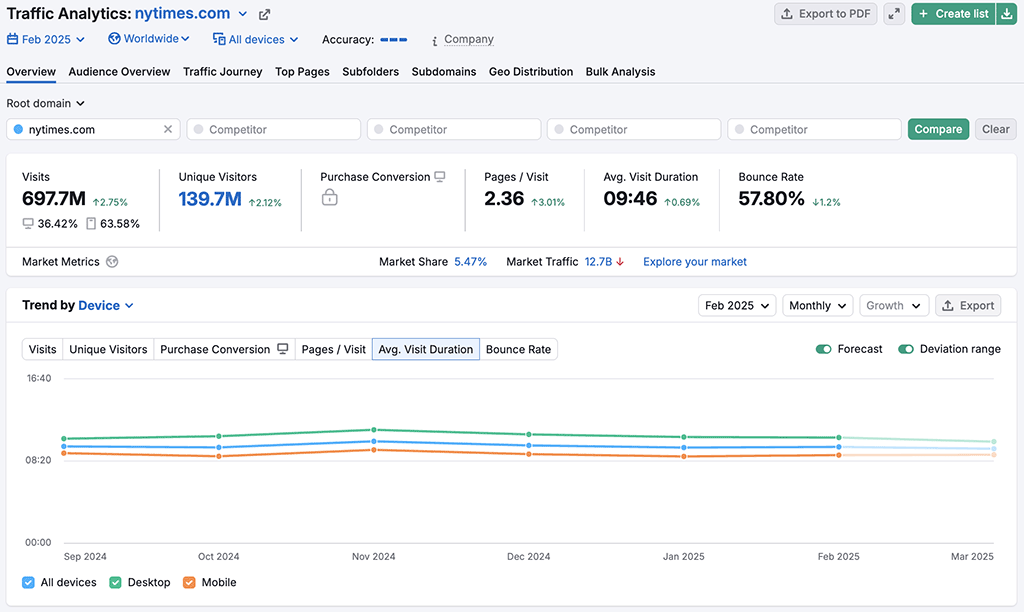1024x612 pixels.
Task: Switch to the Subfolders tab
Action: click(x=370, y=72)
